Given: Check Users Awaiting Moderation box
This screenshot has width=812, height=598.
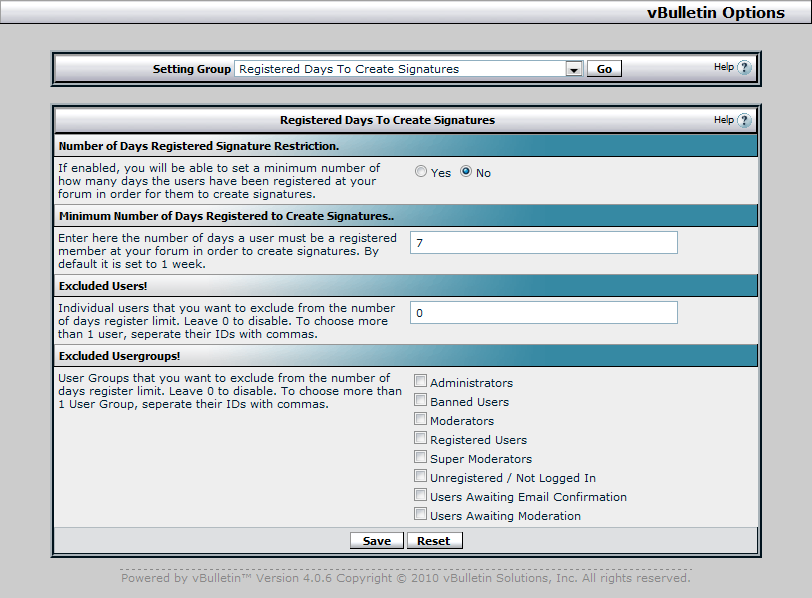Looking at the screenshot, I should [421, 515].
